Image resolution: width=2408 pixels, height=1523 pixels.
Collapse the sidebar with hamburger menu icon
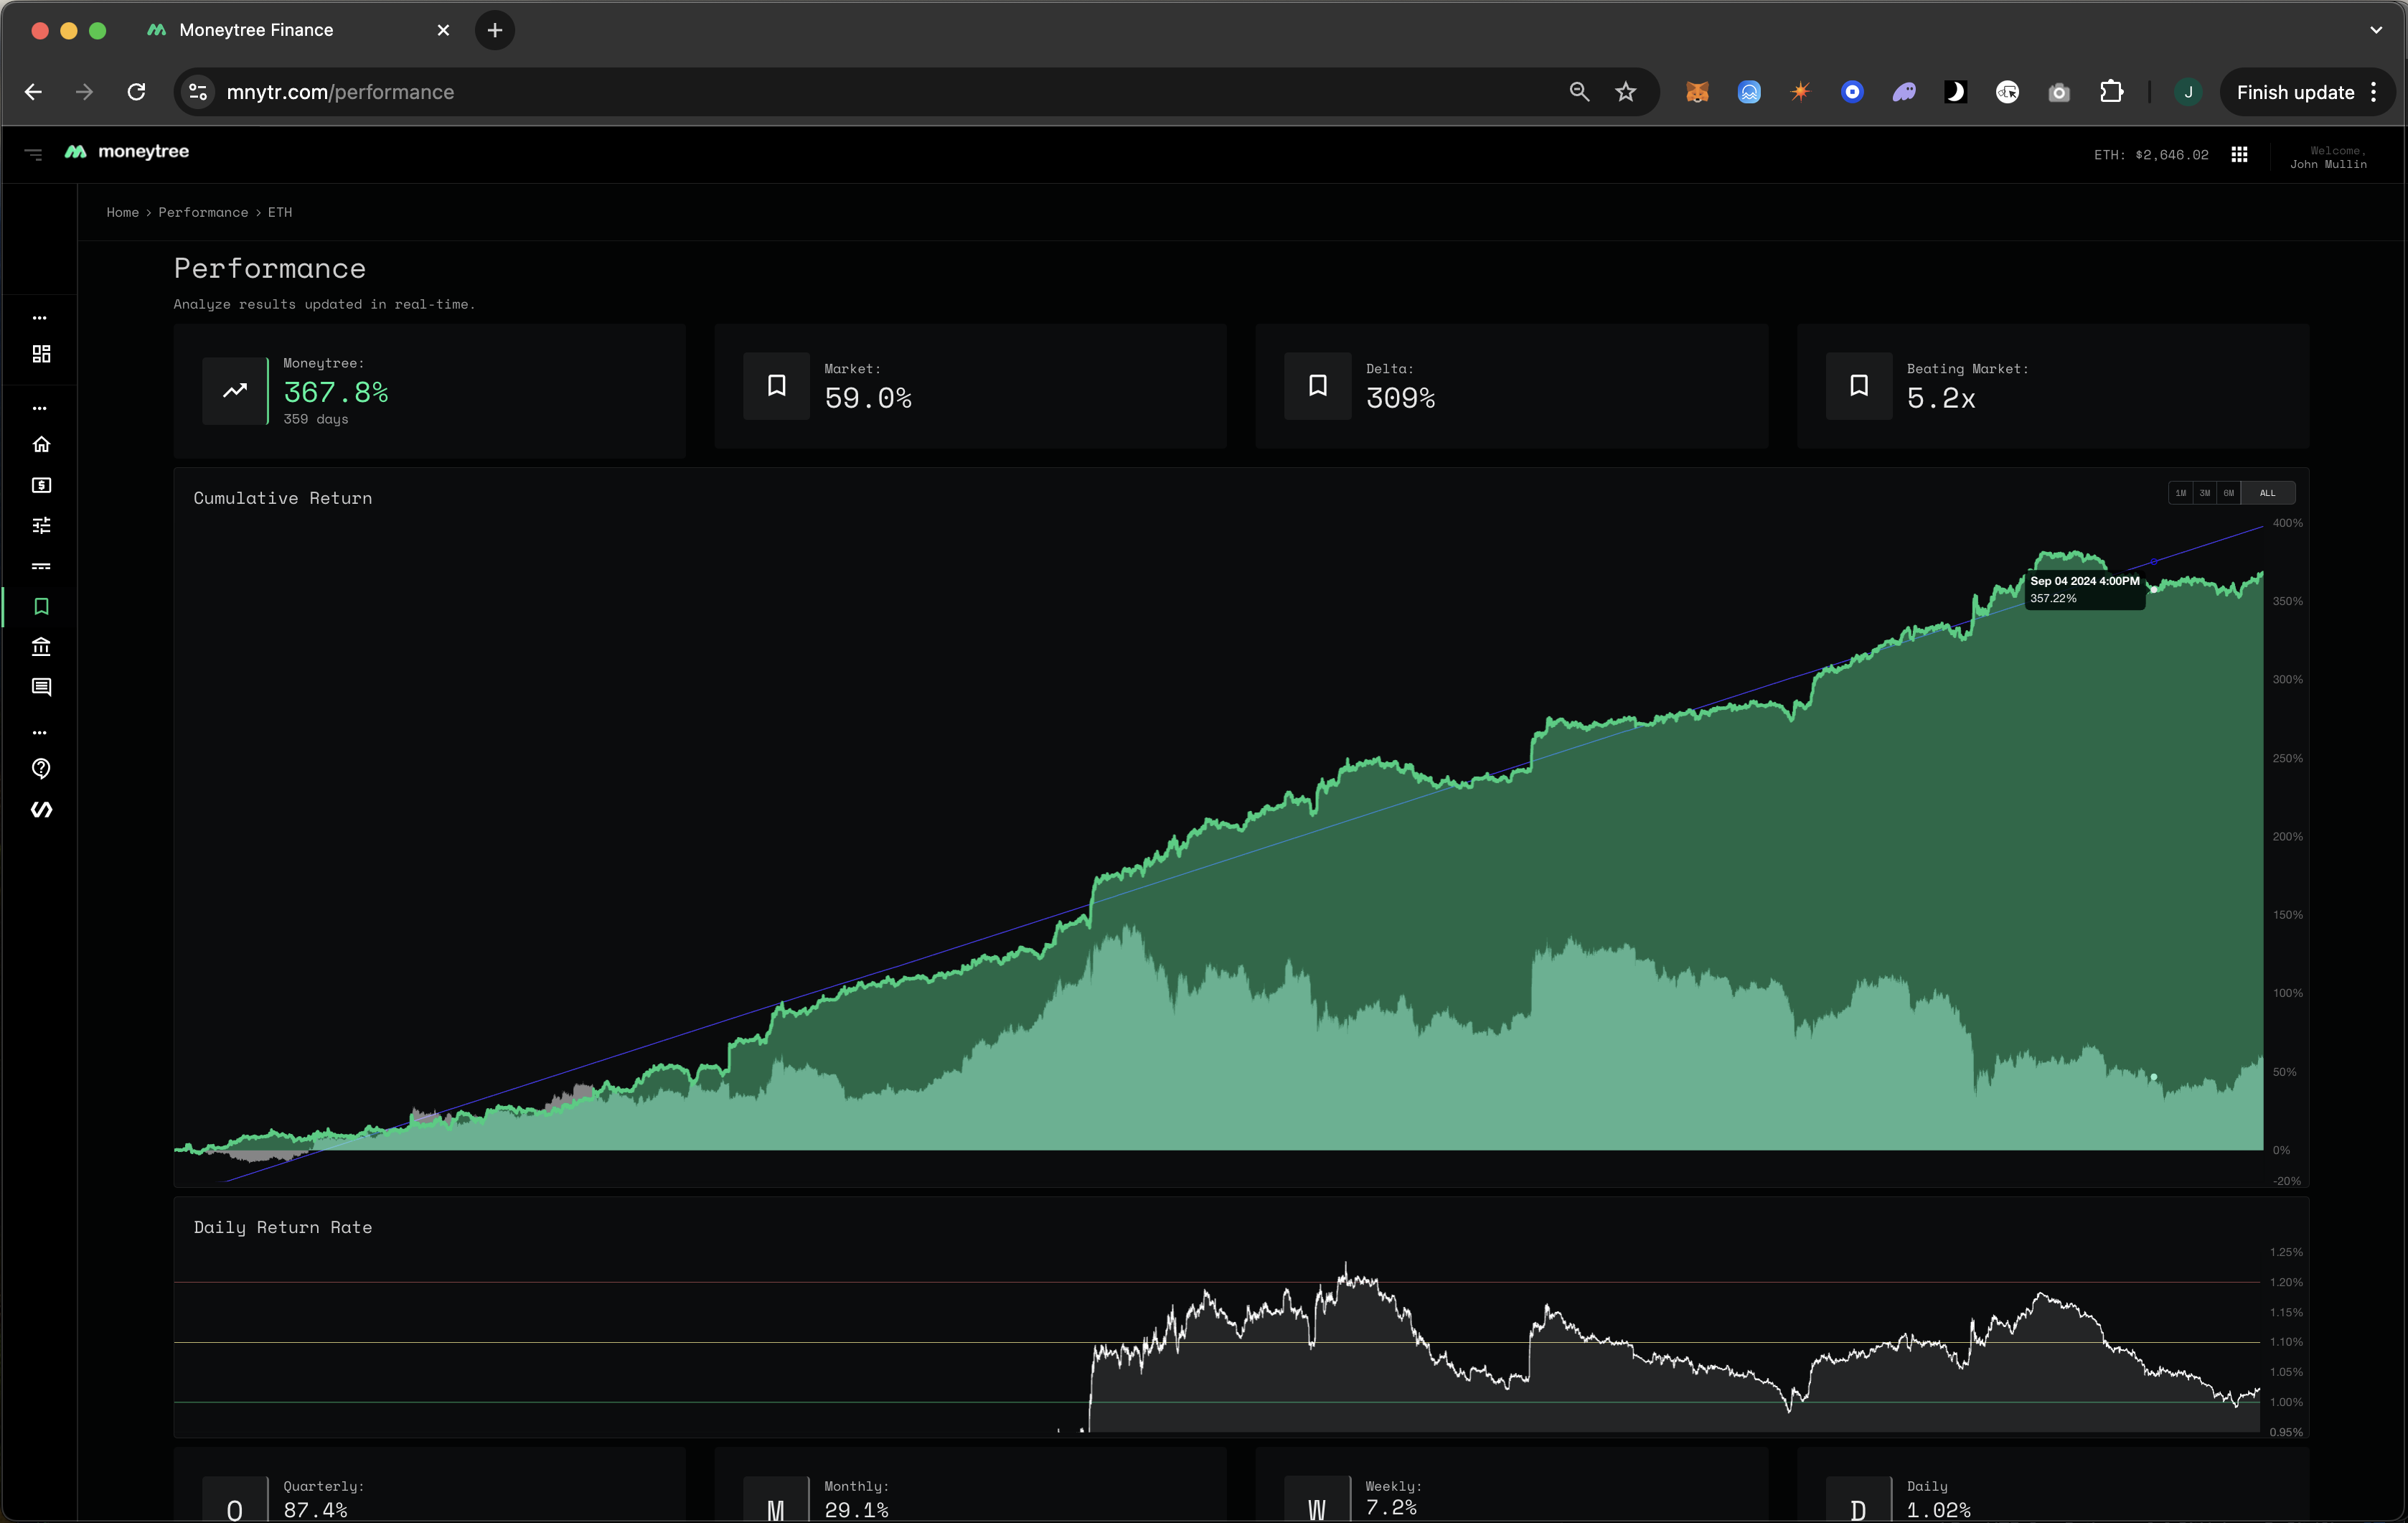pos(33,154)
